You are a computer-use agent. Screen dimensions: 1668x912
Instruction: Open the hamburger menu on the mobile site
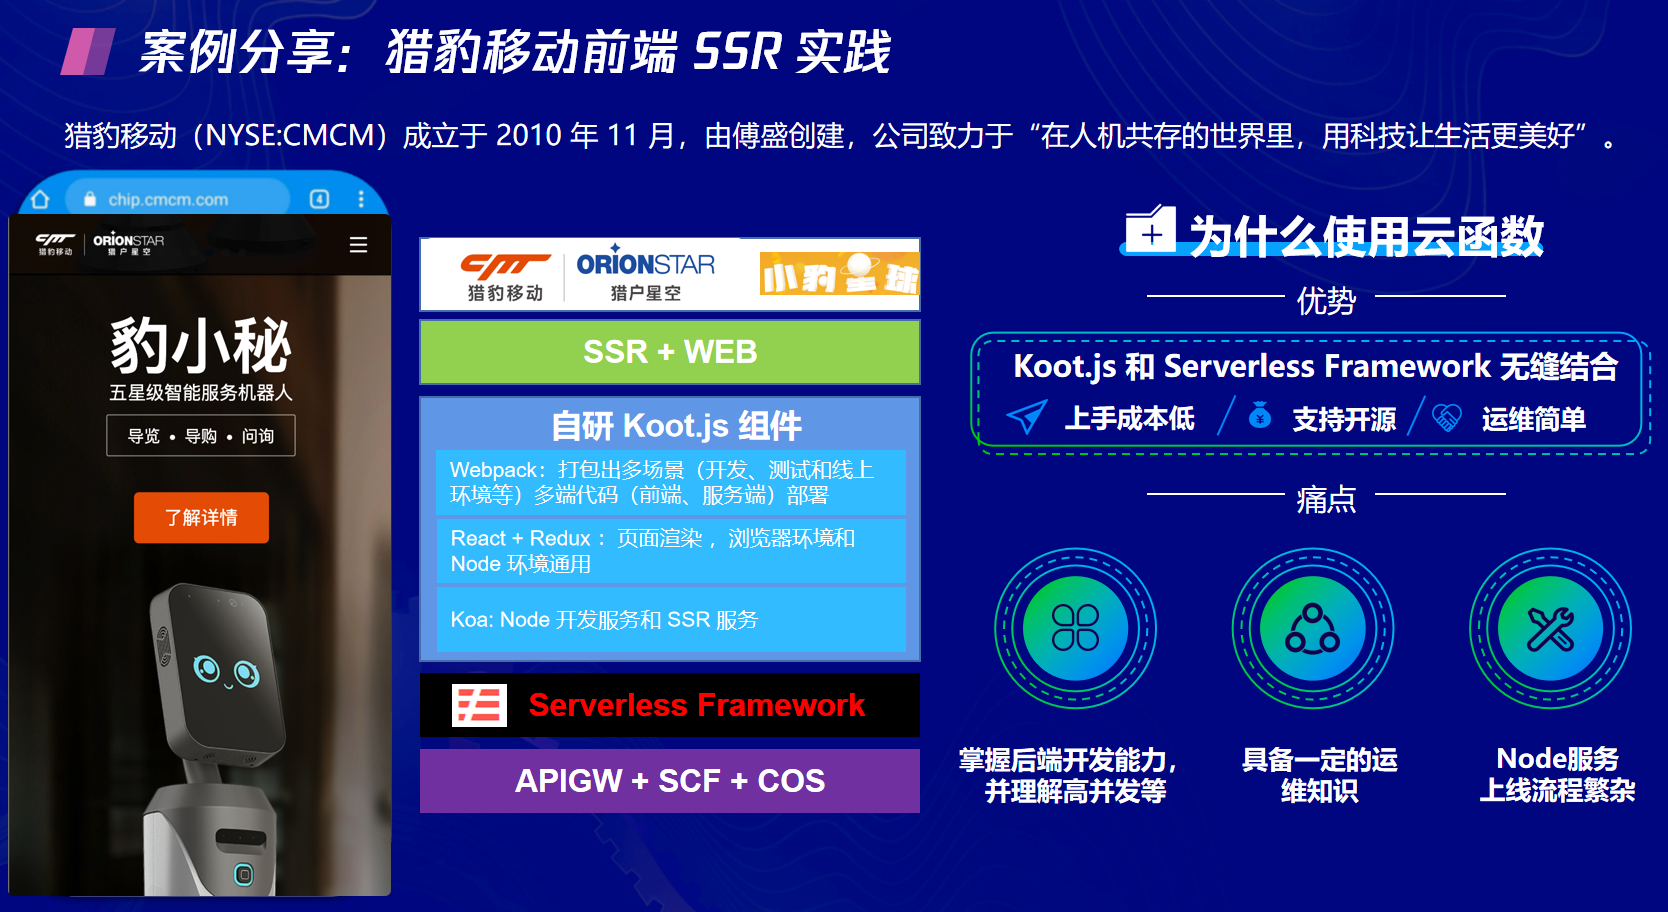pos(358,245)
